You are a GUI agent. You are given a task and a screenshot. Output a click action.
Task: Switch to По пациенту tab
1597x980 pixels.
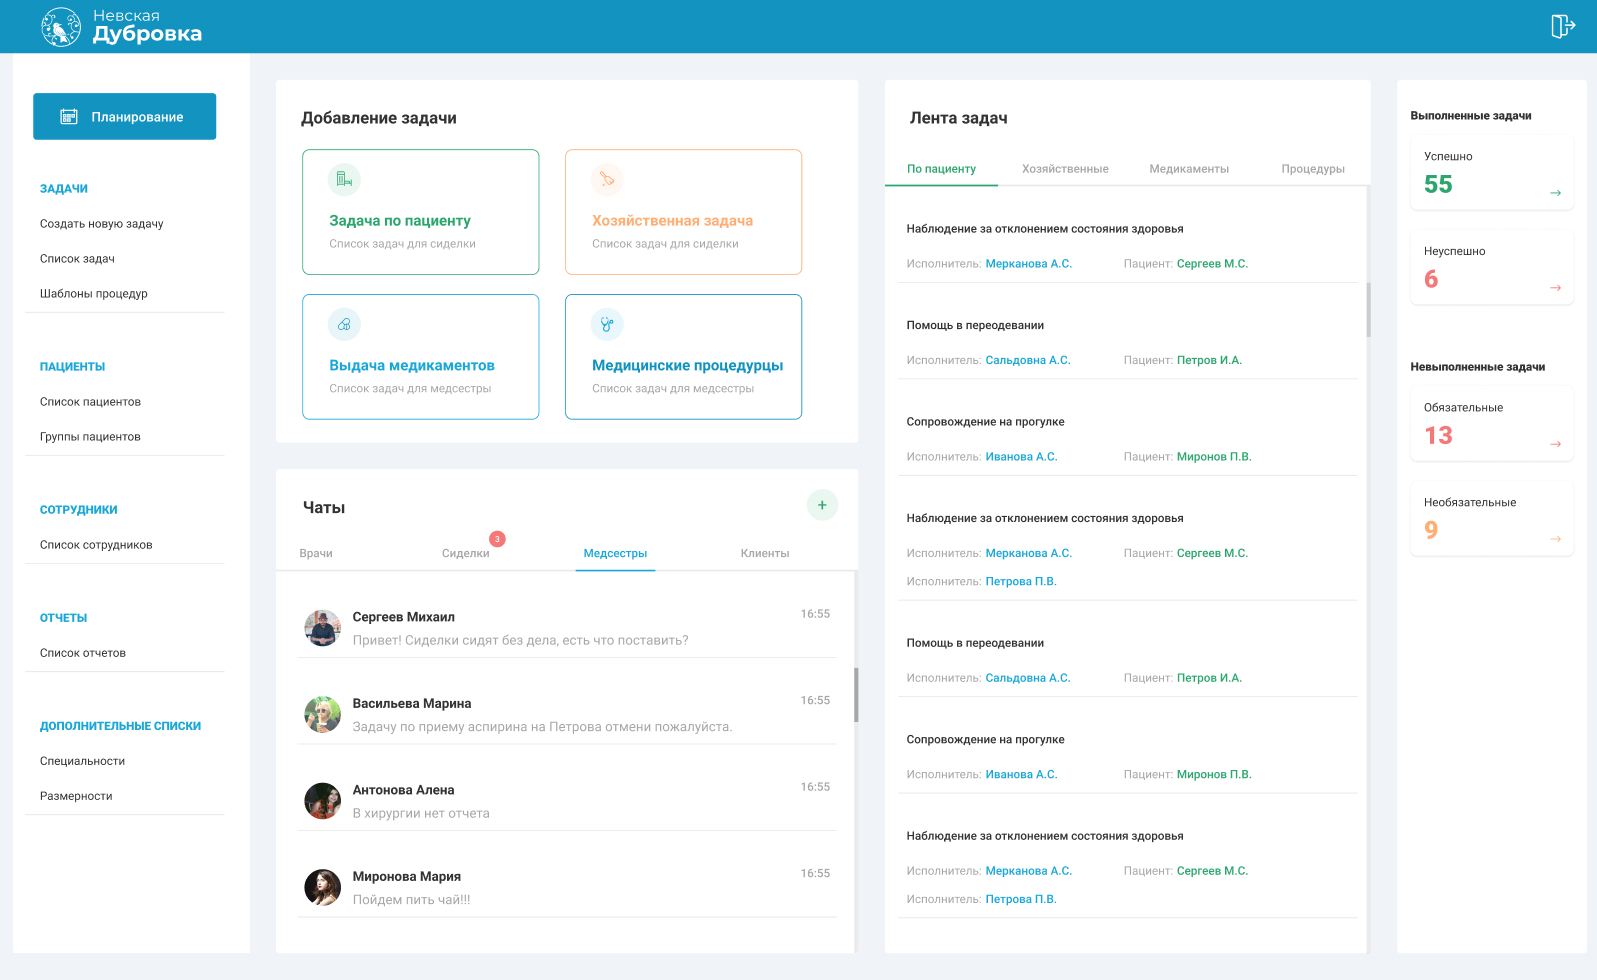click(941, 169)
